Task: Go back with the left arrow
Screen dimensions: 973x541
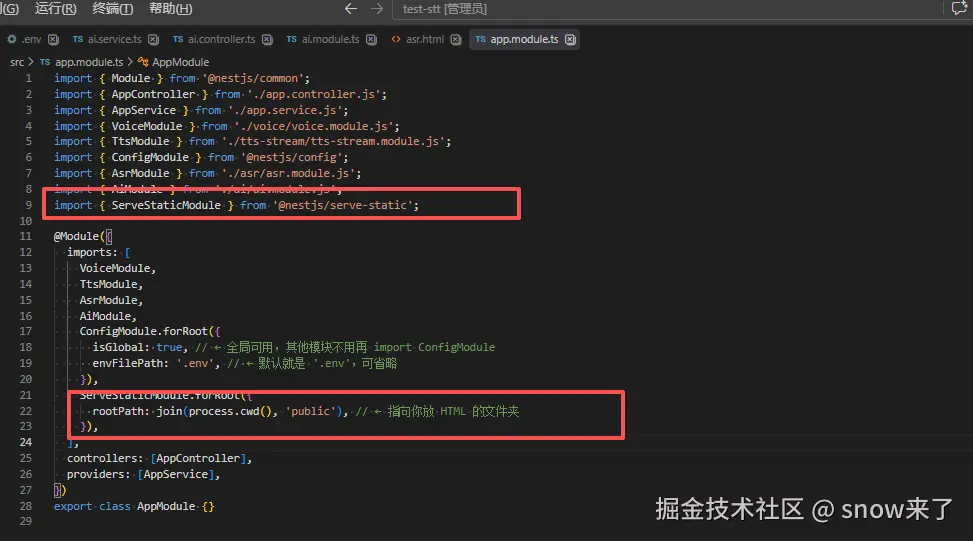Action: 351,9
